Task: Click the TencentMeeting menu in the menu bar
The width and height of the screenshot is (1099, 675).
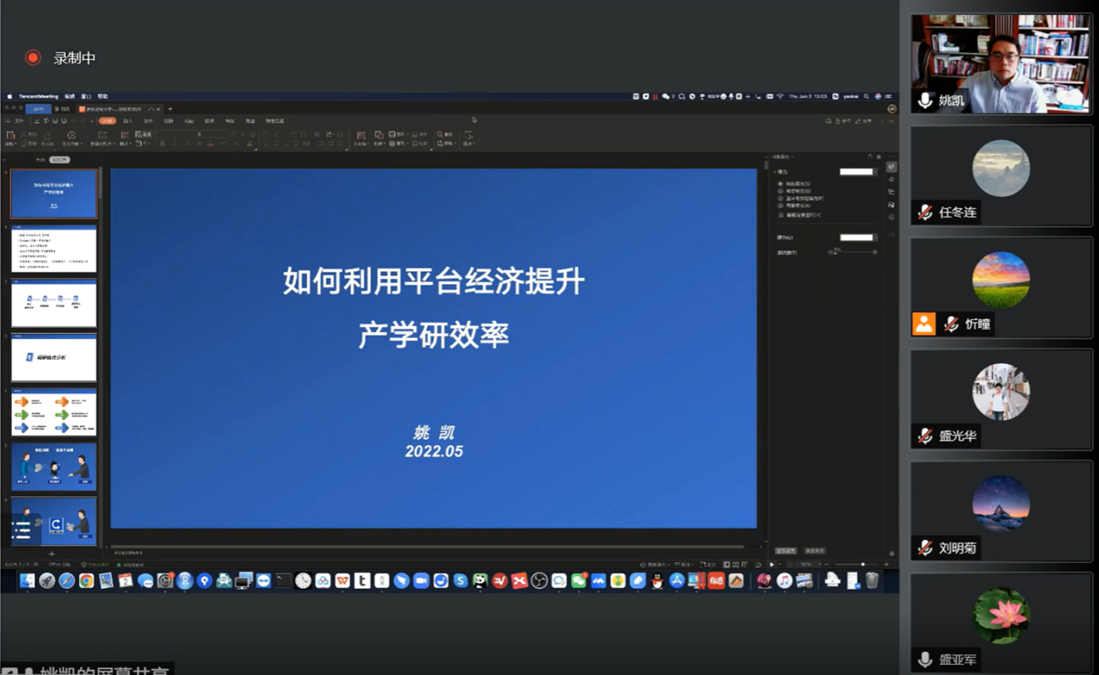Action: coord(38,97)
